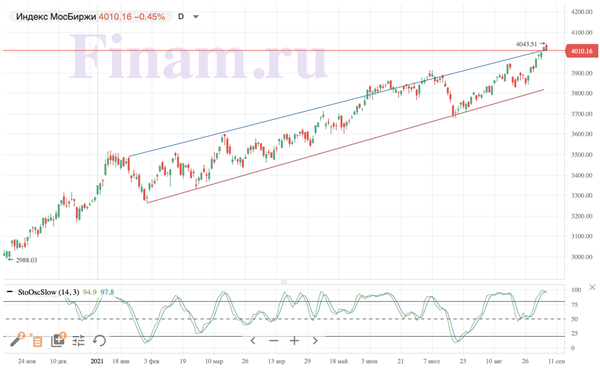
Task: Open the chart settings sliders icon
Action: 78,340
